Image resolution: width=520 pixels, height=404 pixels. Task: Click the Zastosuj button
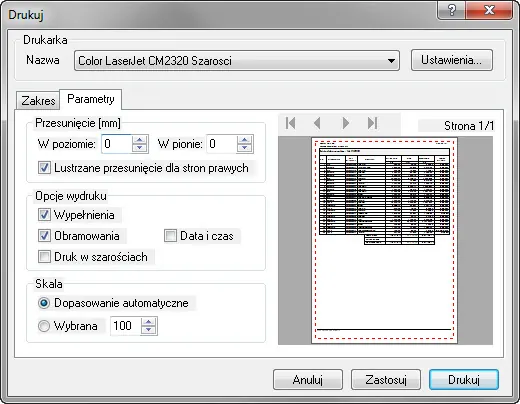(386, 379)
